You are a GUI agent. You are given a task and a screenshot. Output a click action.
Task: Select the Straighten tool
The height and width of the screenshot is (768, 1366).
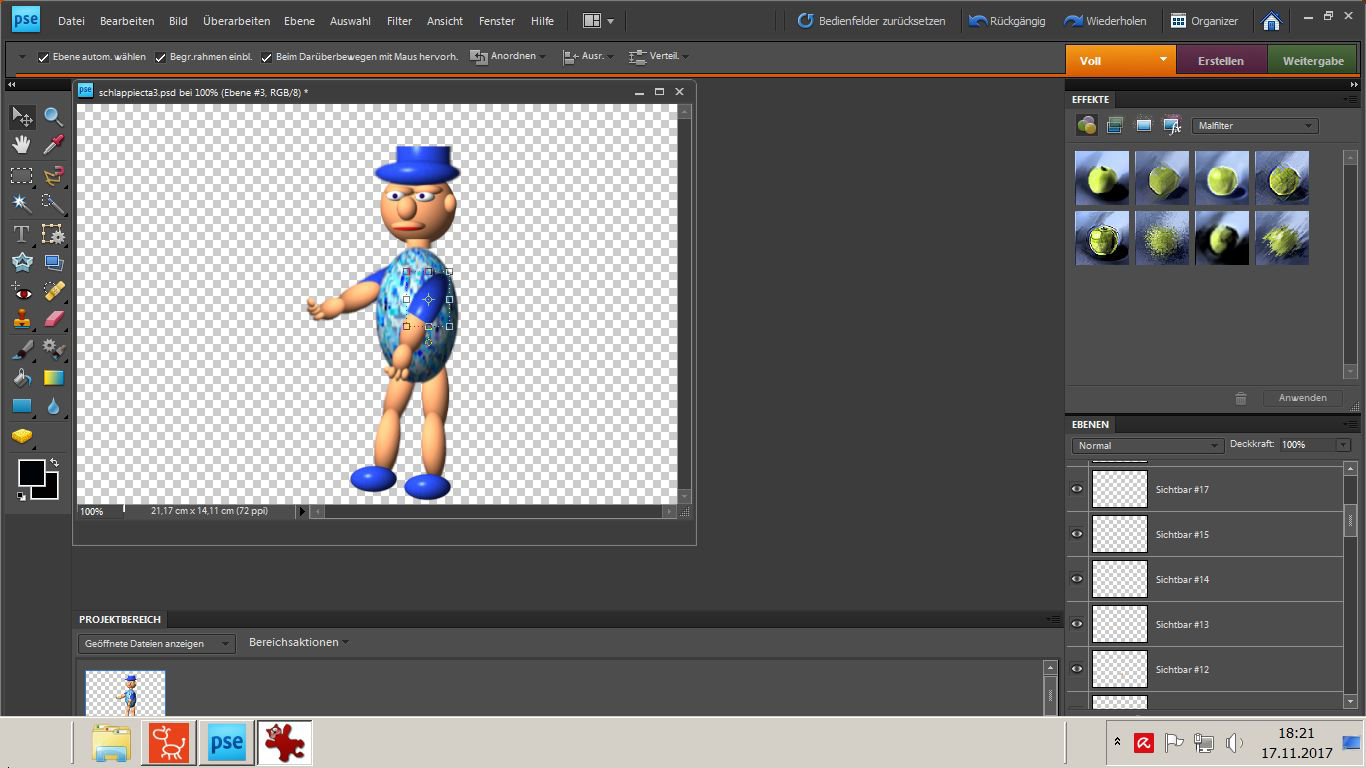coord(54,262)
